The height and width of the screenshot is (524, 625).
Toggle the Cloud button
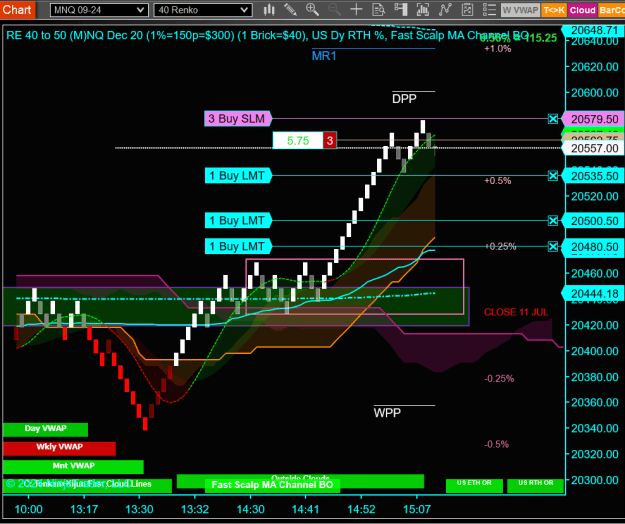pyautogui.click(x=582, y=10)
